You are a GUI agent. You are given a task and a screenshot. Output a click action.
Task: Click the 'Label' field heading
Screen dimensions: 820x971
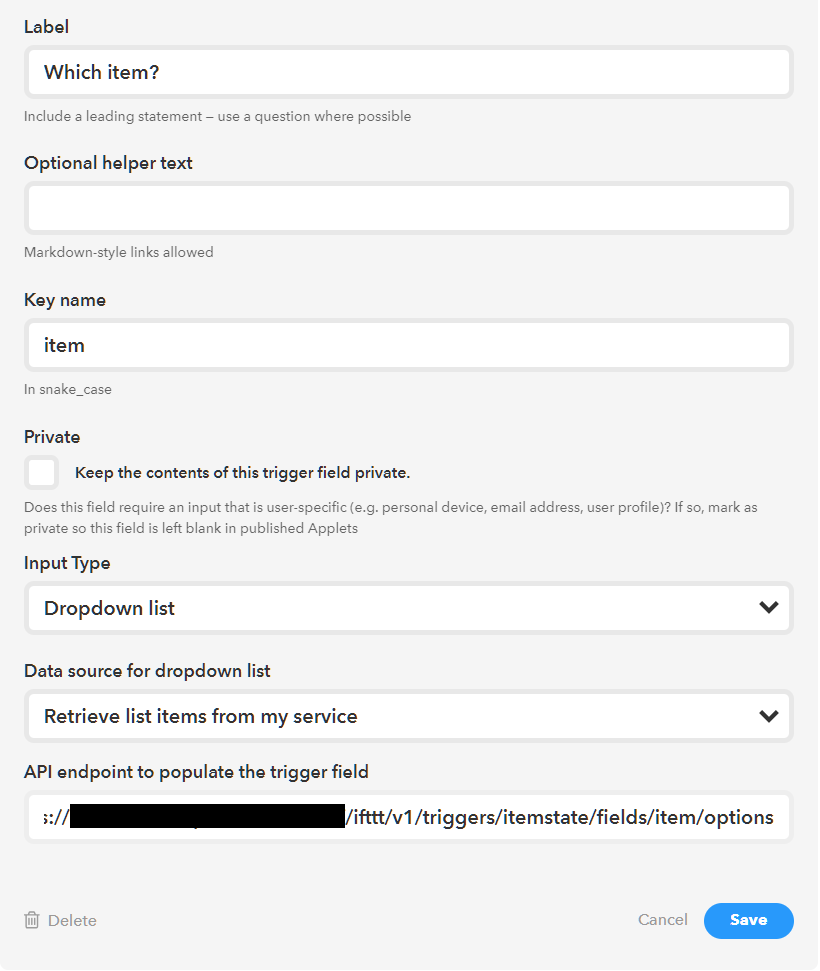tap(46, 27)
